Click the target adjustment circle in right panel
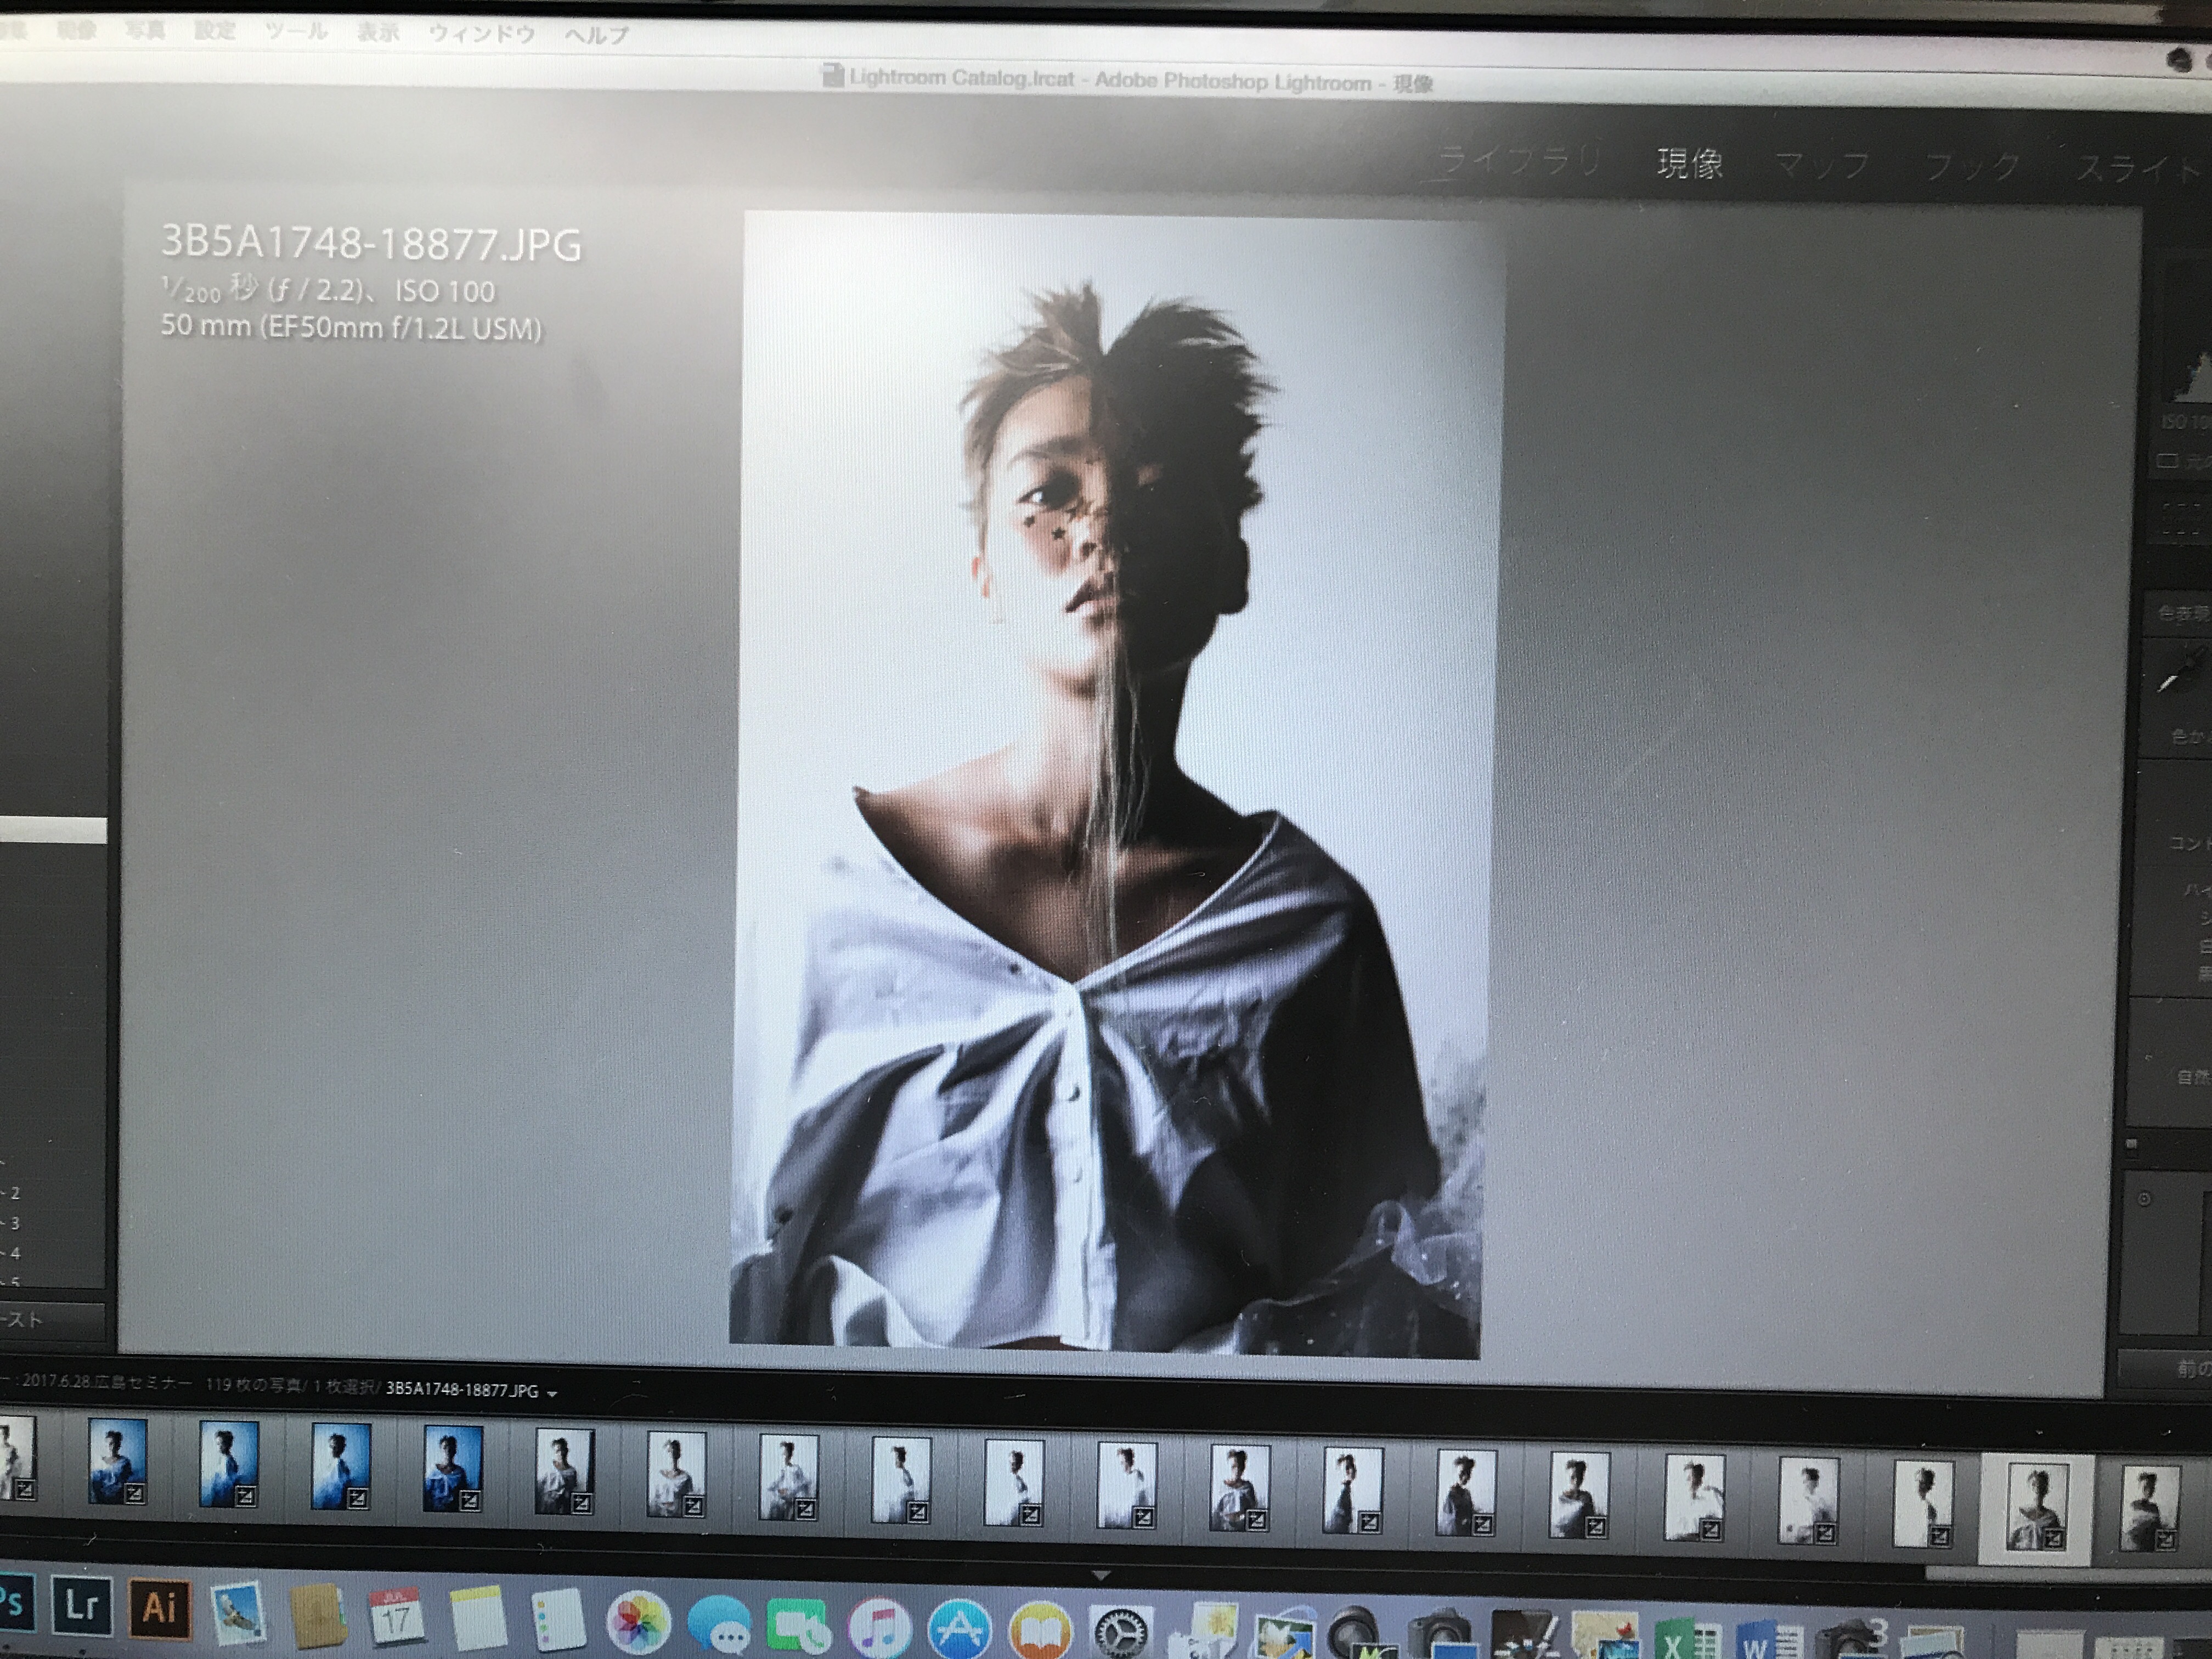 (2143, 1199)
